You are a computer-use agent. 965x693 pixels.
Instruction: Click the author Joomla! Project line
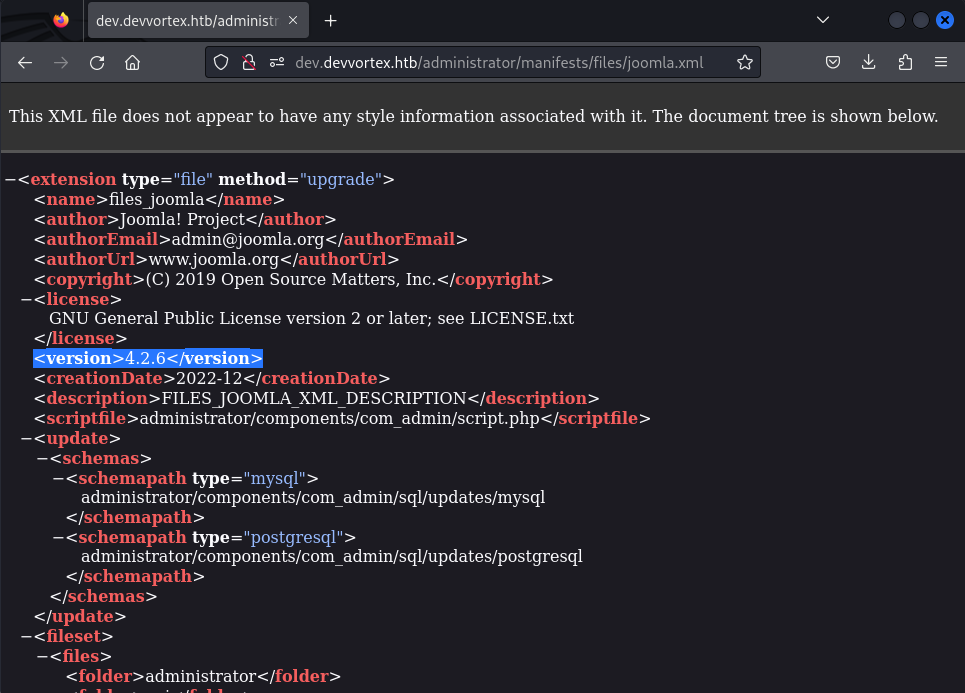click(185, 219)
